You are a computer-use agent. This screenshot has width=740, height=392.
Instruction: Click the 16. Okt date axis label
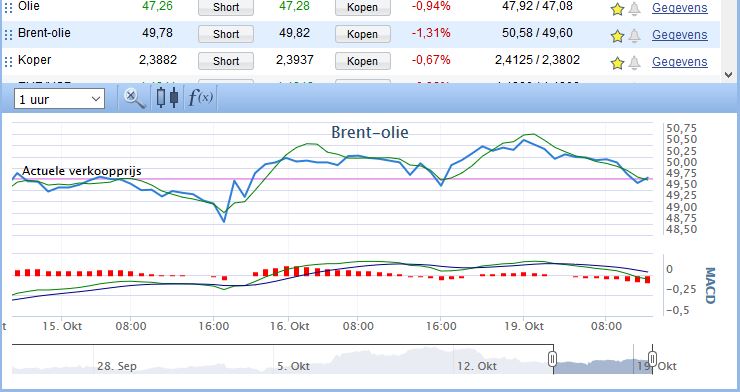[x=289, y=326]
